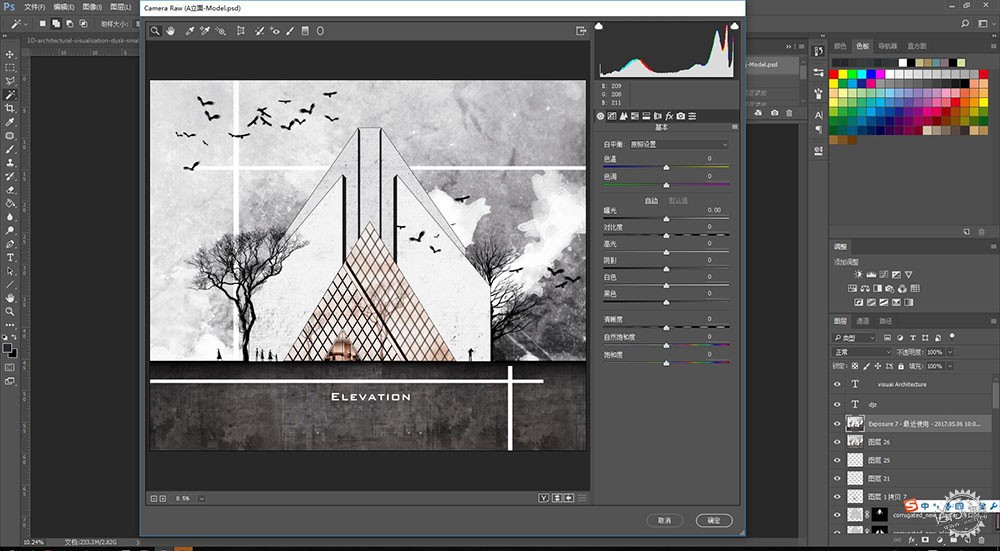Viewport: 1000px width, 551px height.
Task: Open the white balance preset dropdown
Action: 679,145
